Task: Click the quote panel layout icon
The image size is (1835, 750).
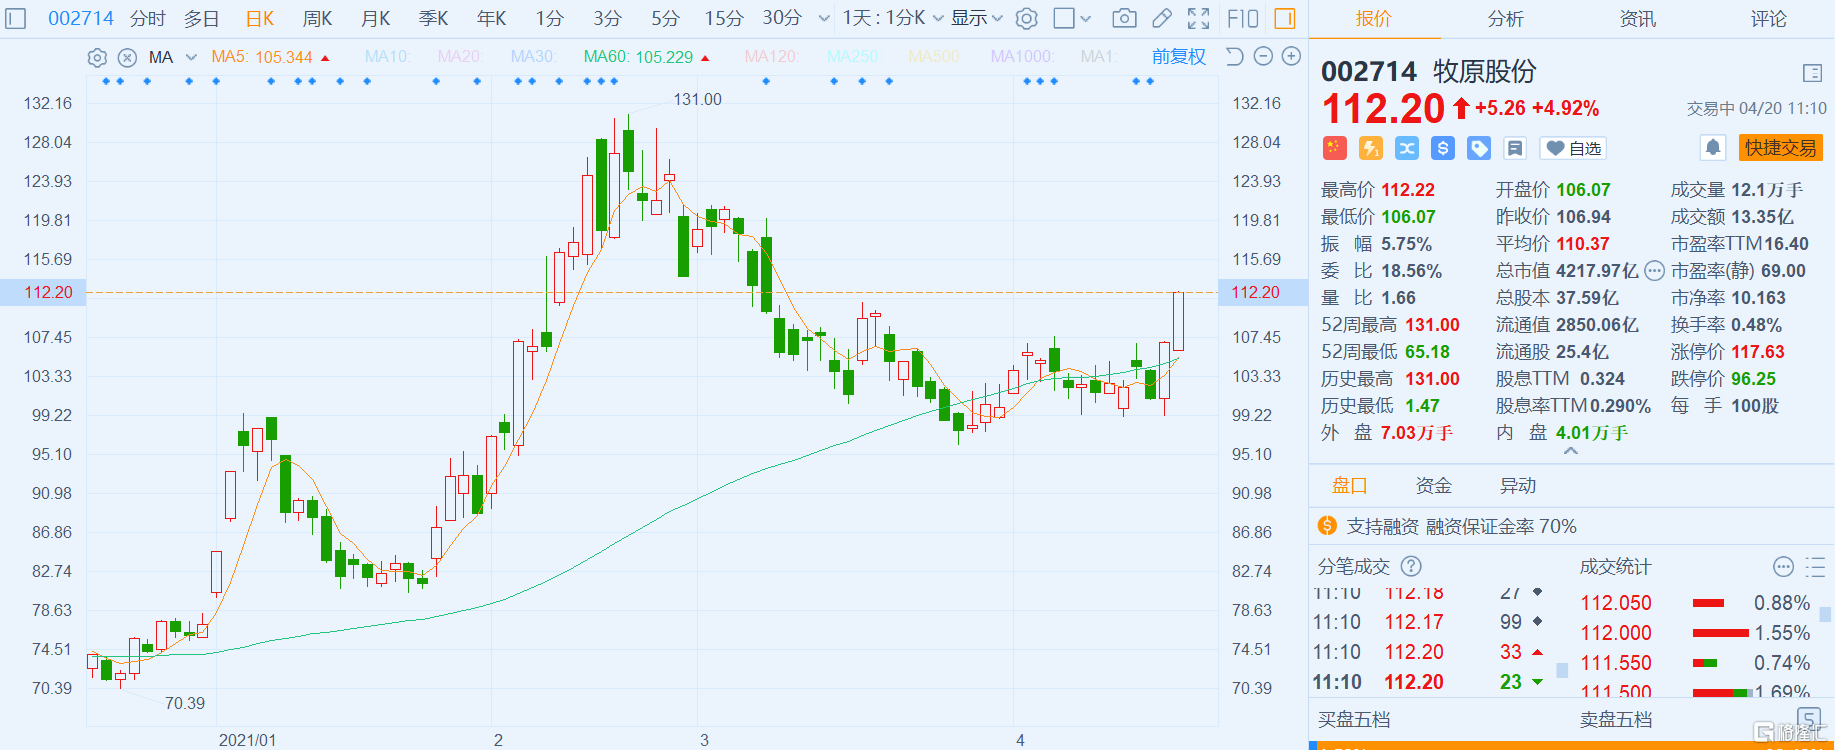Action: pos(1812,72)
